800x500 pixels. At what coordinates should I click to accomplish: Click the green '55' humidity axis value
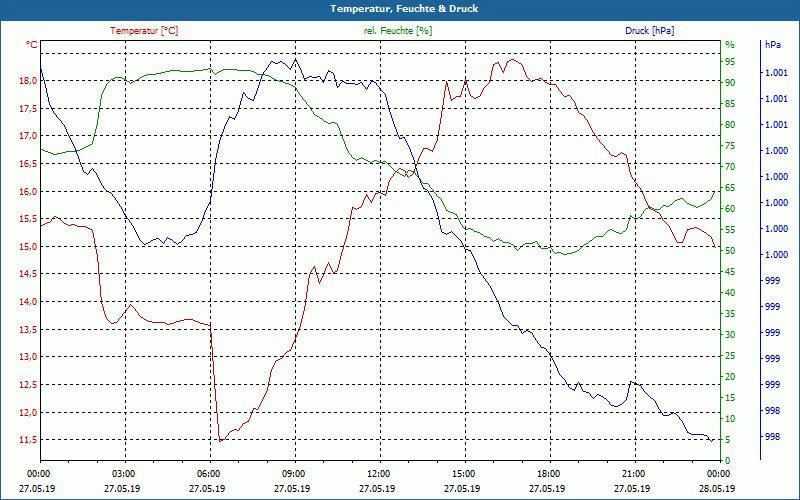pos(730,230)
